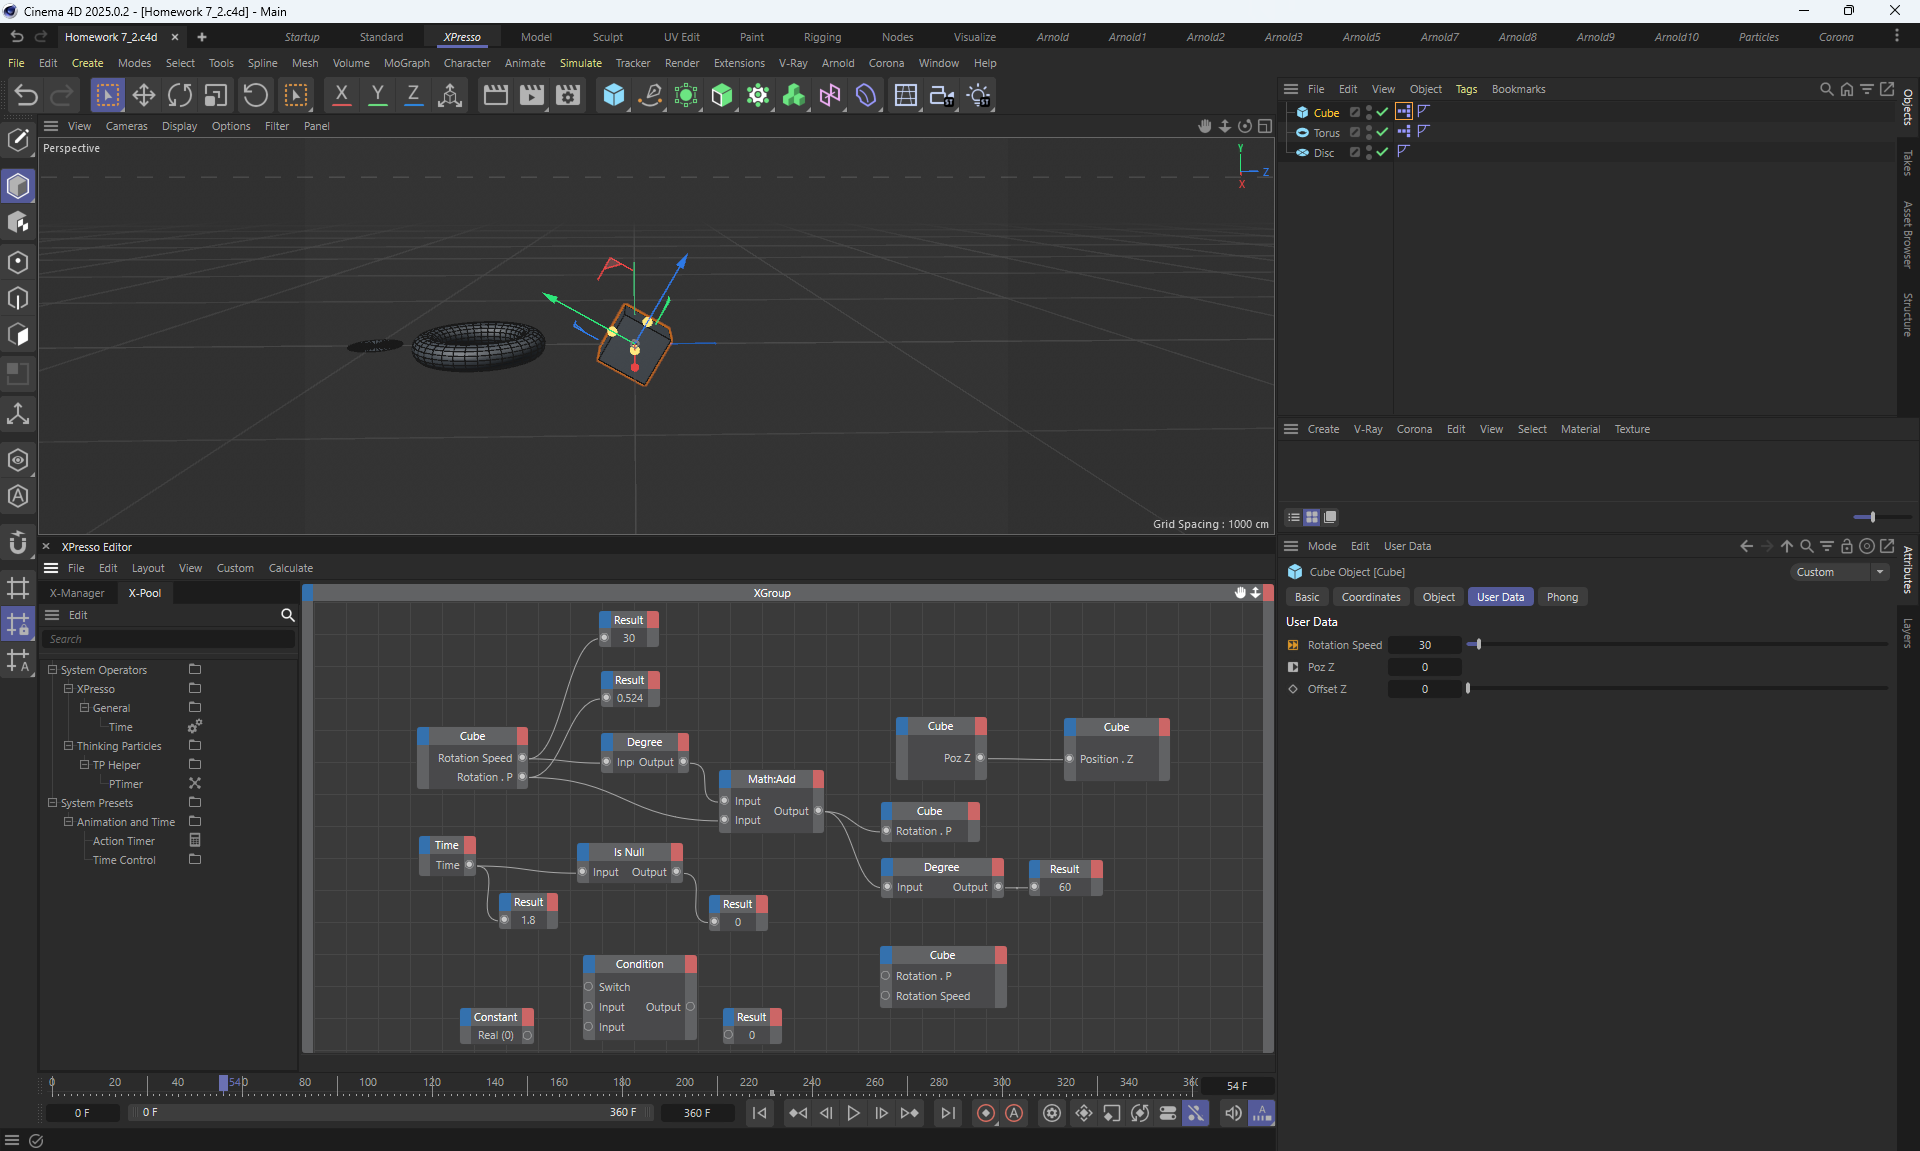Toggle the X axis lock
This screenshot has width=1920, height=1151.
pos(341,96)
